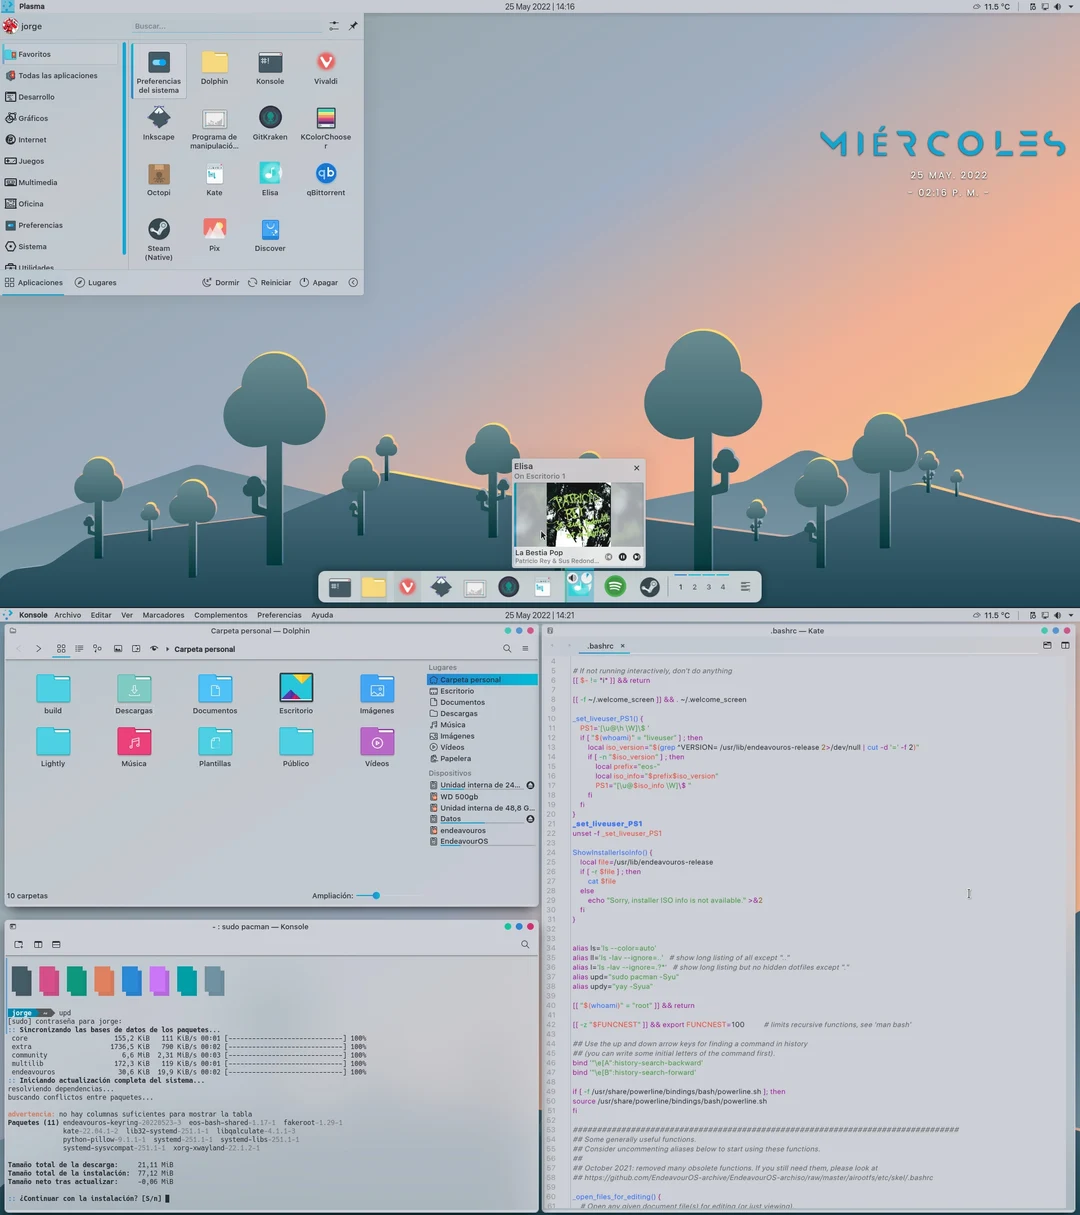
Task: Toggle compact list view in Dolphin
Action: [x=97, y=648]
